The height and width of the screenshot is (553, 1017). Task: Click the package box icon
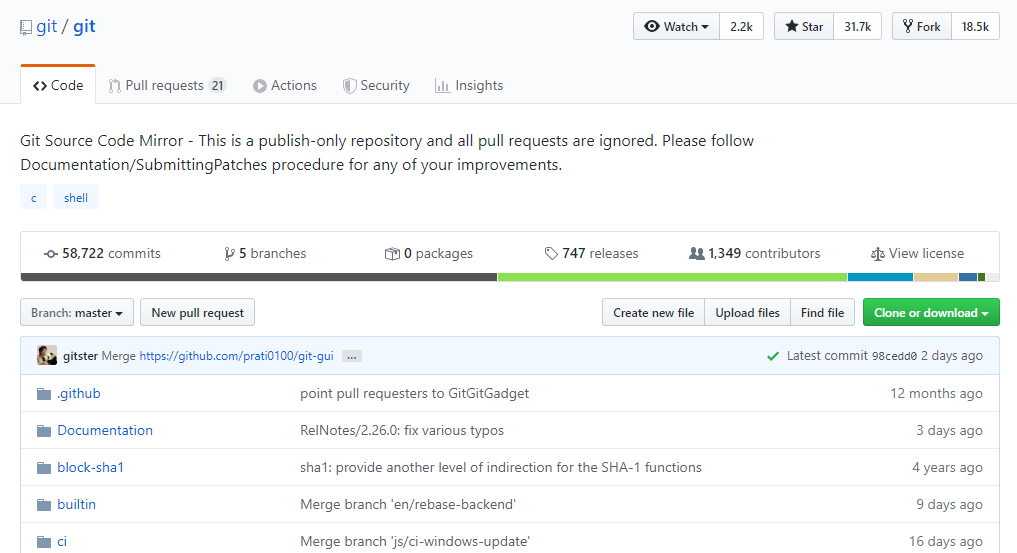[392, 254]
